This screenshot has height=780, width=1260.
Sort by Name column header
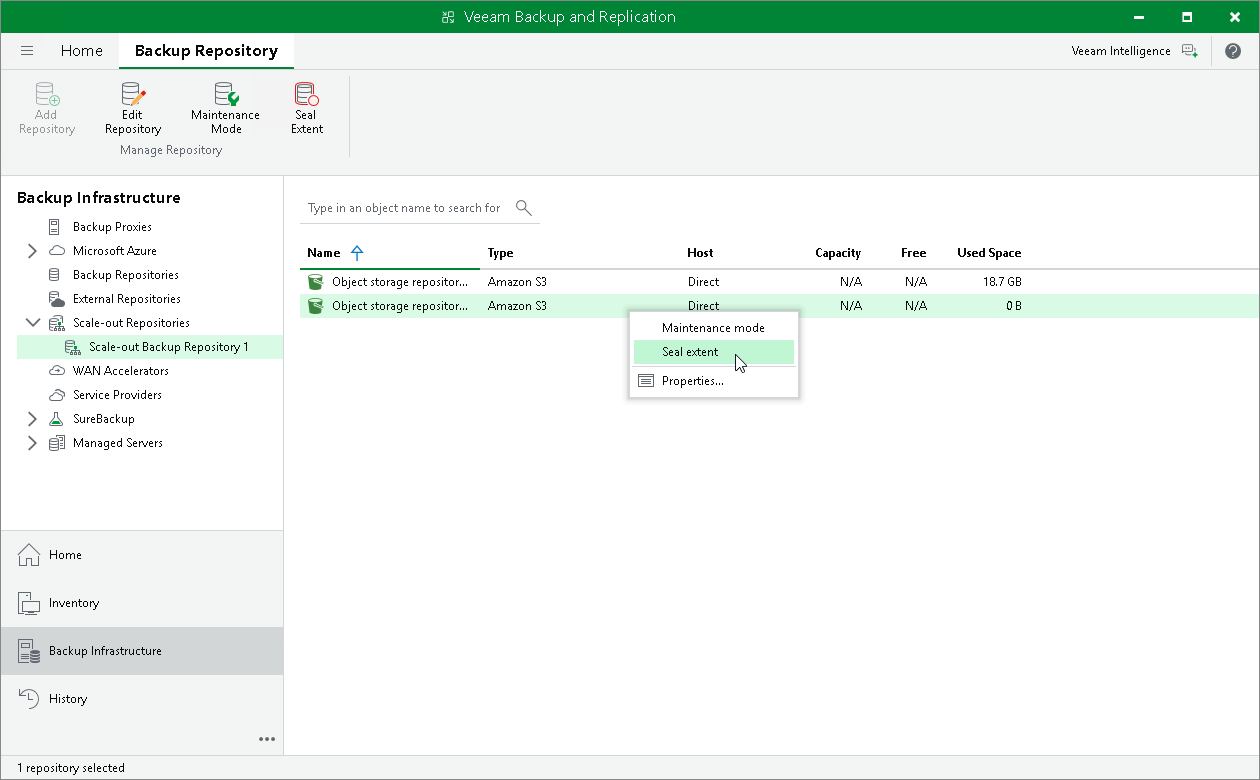[x=324, y=253]
